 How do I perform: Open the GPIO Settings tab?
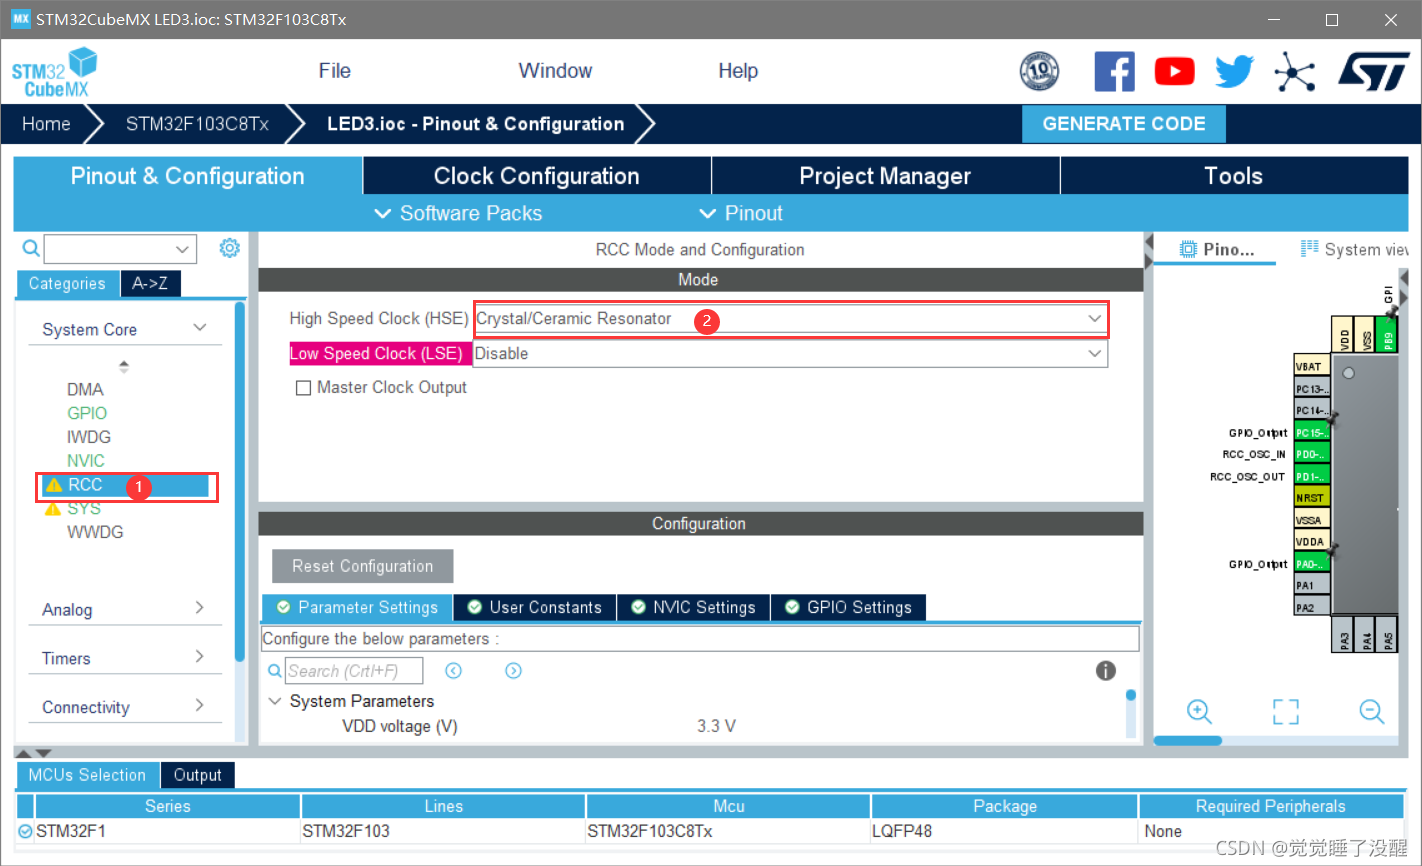[848, 607]
